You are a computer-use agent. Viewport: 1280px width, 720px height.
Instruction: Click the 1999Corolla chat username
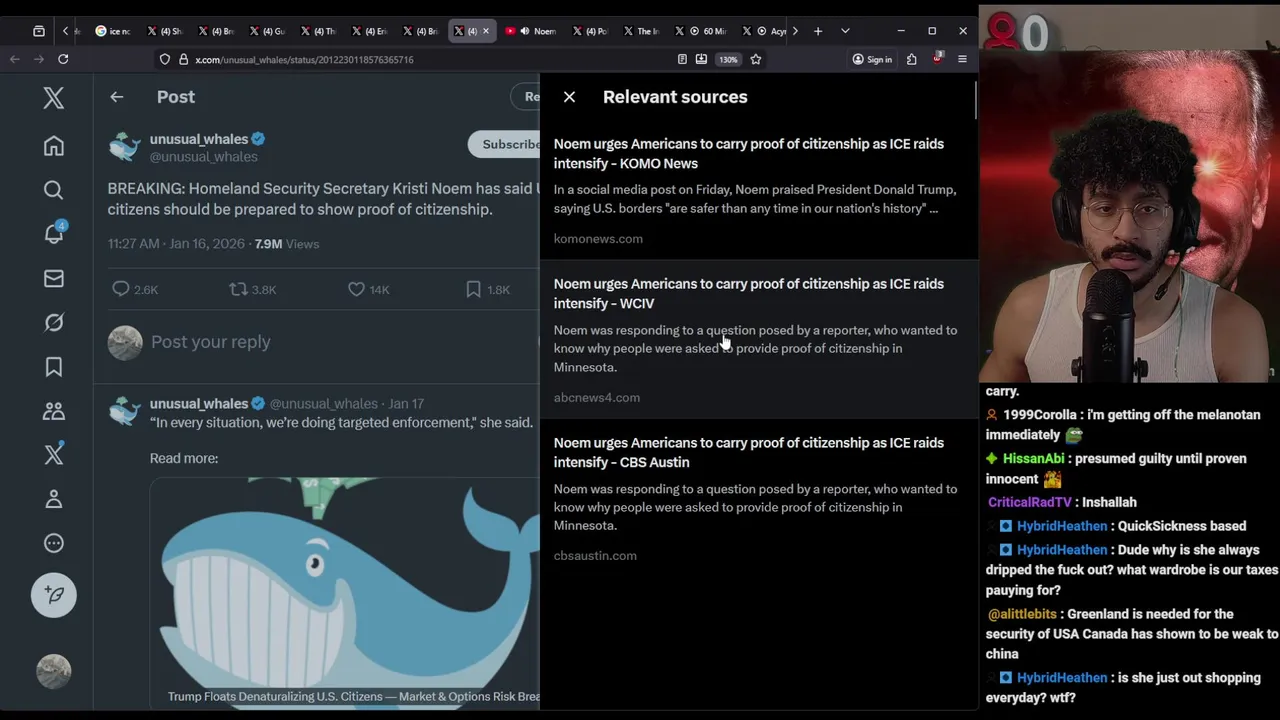point(1039,415)
